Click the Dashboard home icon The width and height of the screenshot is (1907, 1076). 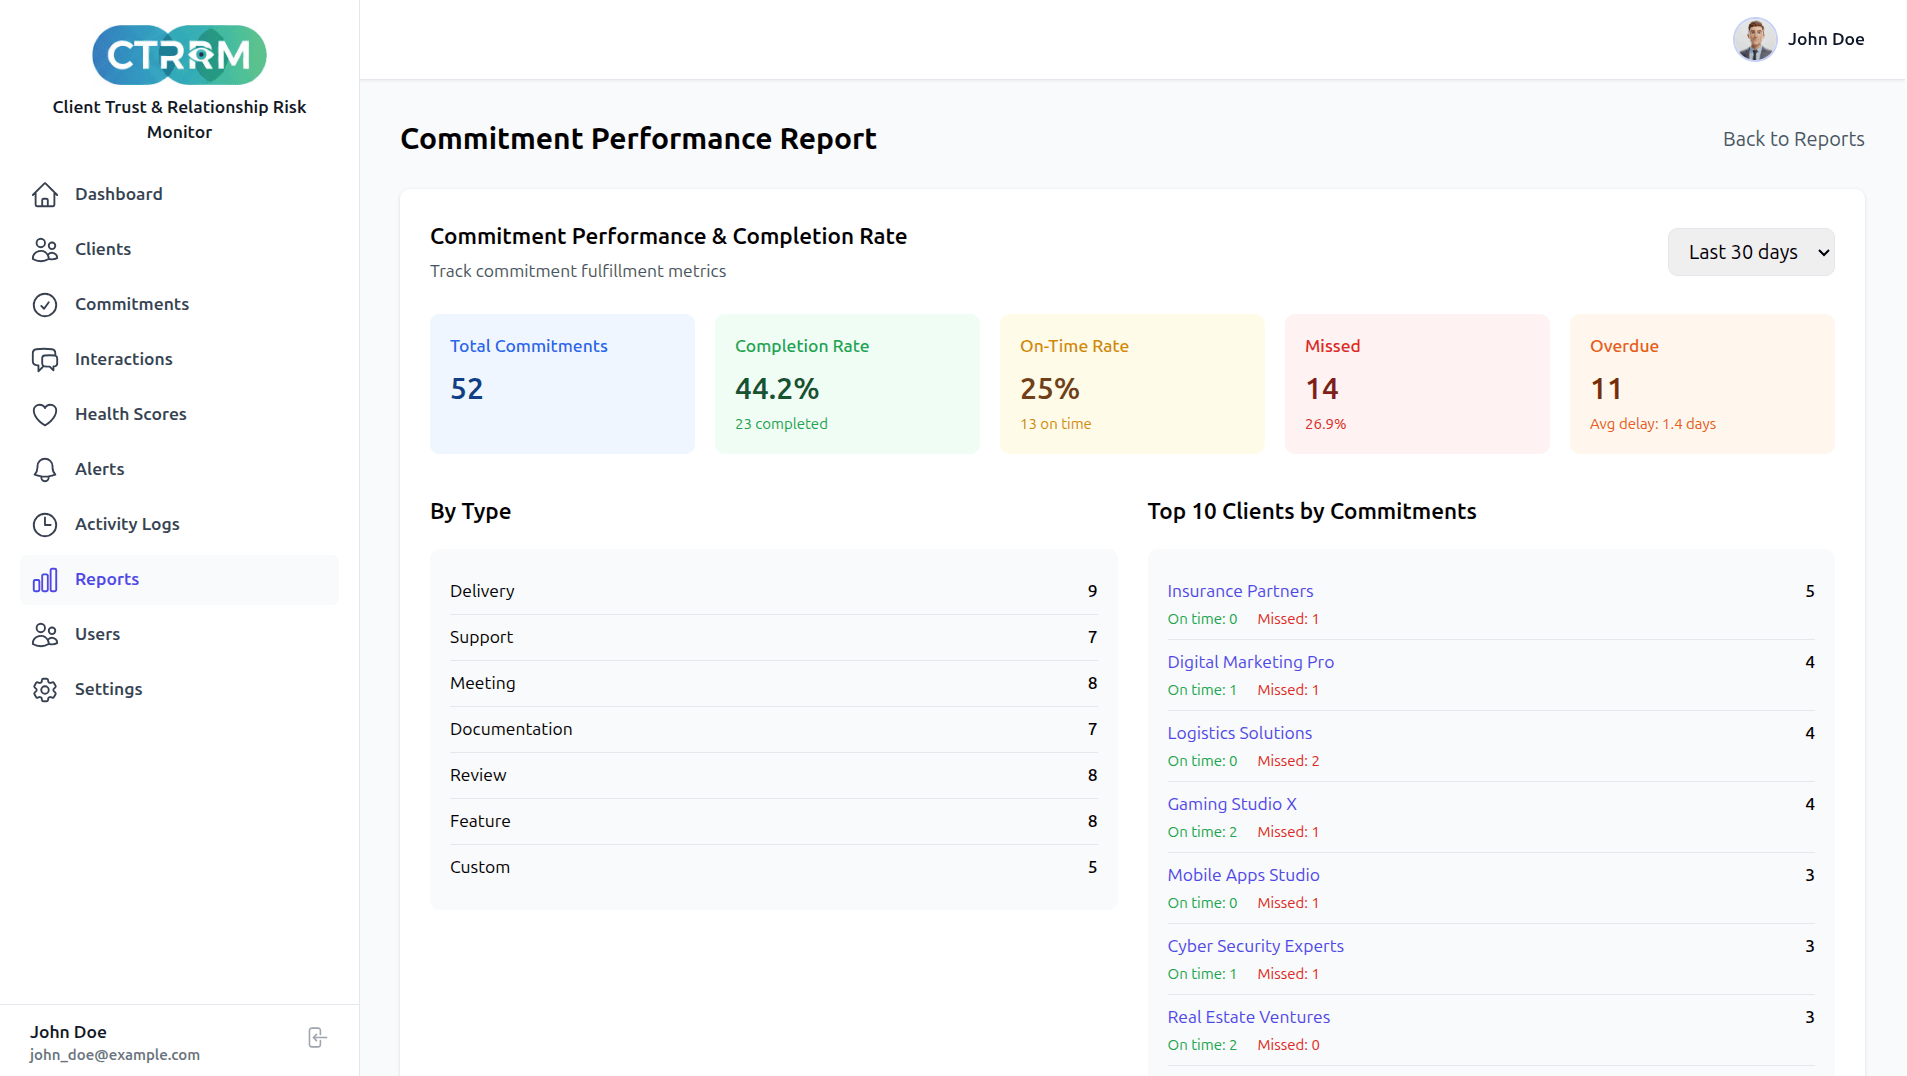[45, 194]
